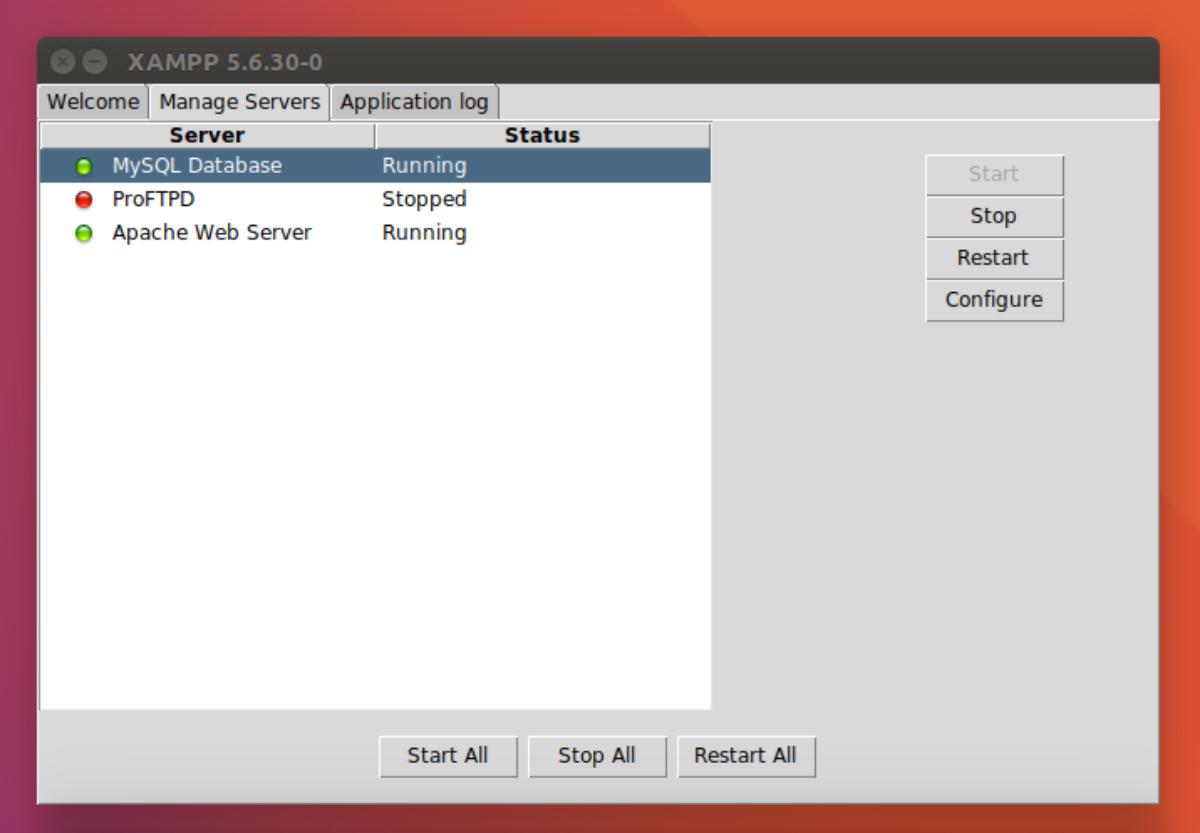Minimize the XAMPP window
The width and height of the screenshot is (1200, 833).
(94, 62)
